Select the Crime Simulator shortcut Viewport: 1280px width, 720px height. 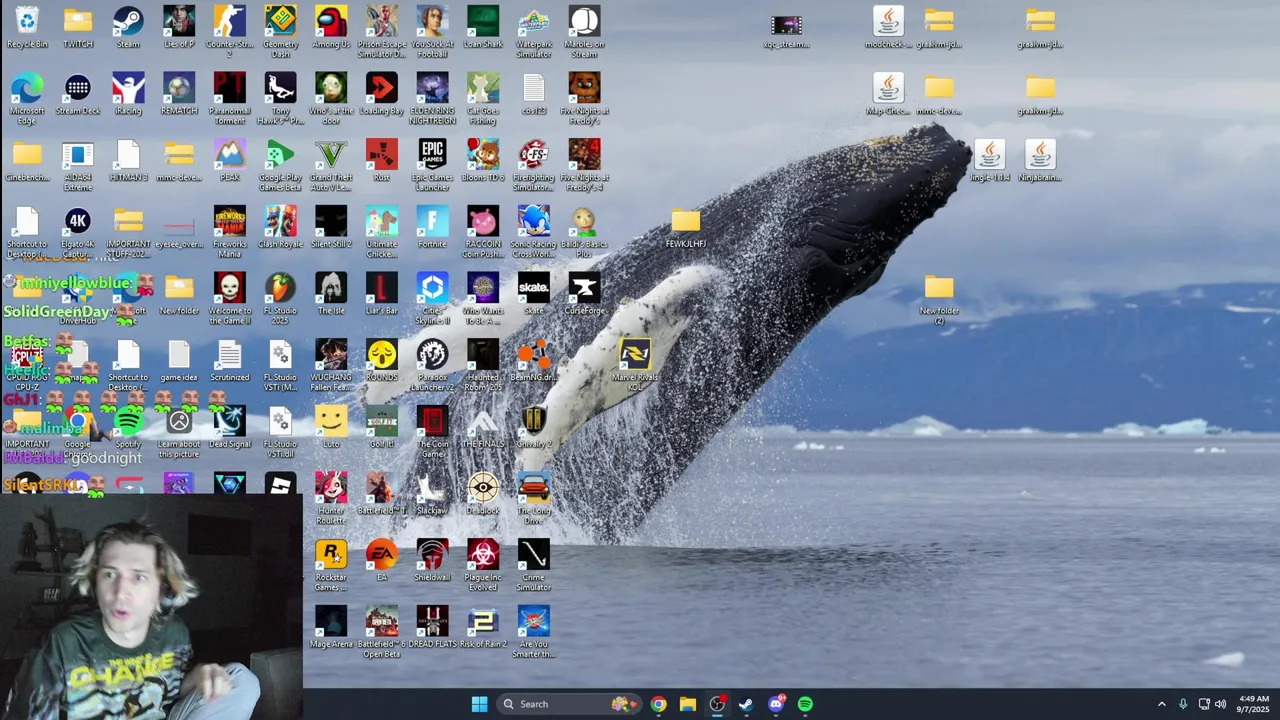pyautogui.click(x=534, y=565)
